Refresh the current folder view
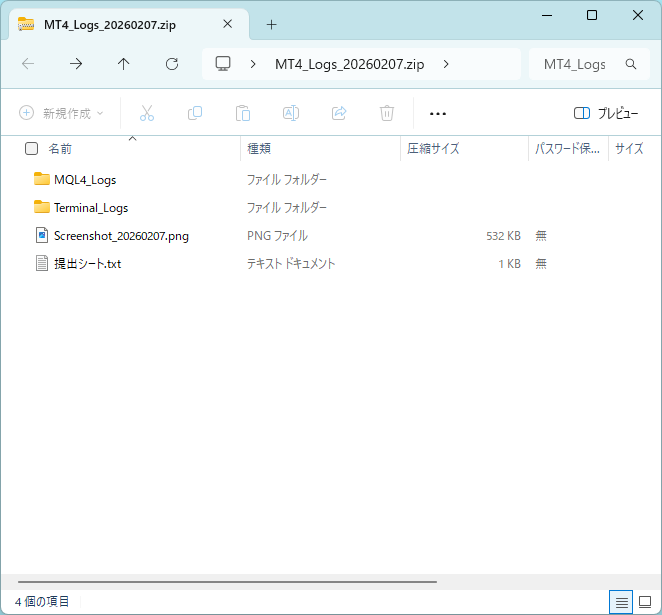The image size is (662, 615). (172, 64)
